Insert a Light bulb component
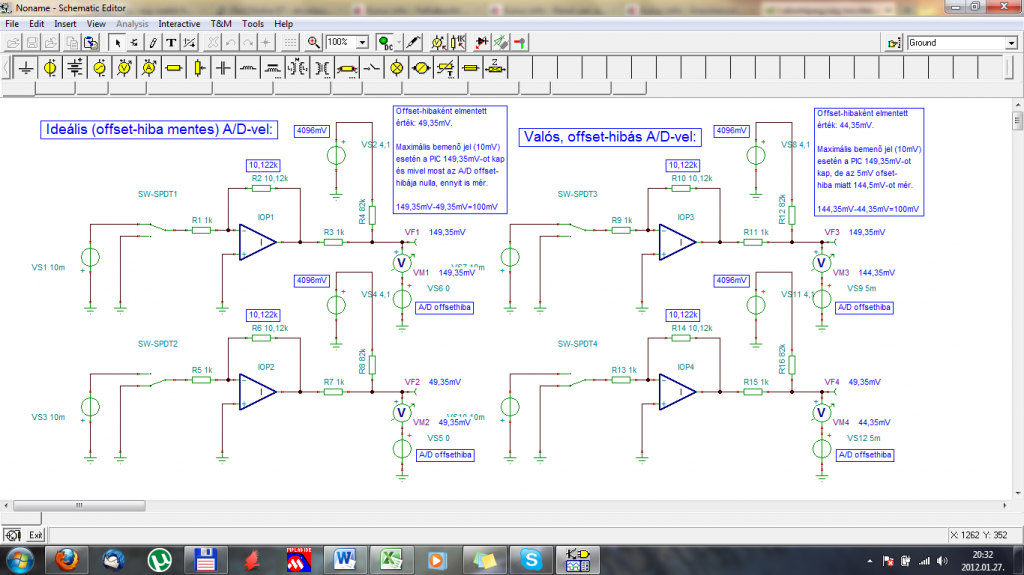This screenshot has height=575, width=1024. 396,67
